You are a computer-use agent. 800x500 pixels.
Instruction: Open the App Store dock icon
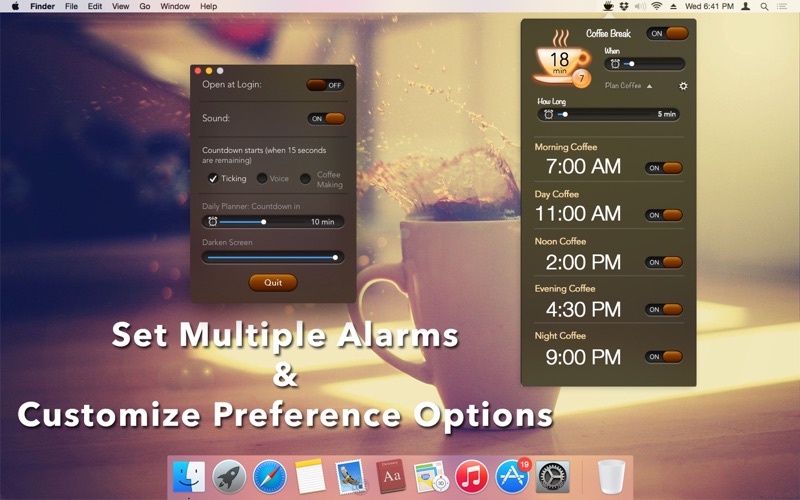512,476
